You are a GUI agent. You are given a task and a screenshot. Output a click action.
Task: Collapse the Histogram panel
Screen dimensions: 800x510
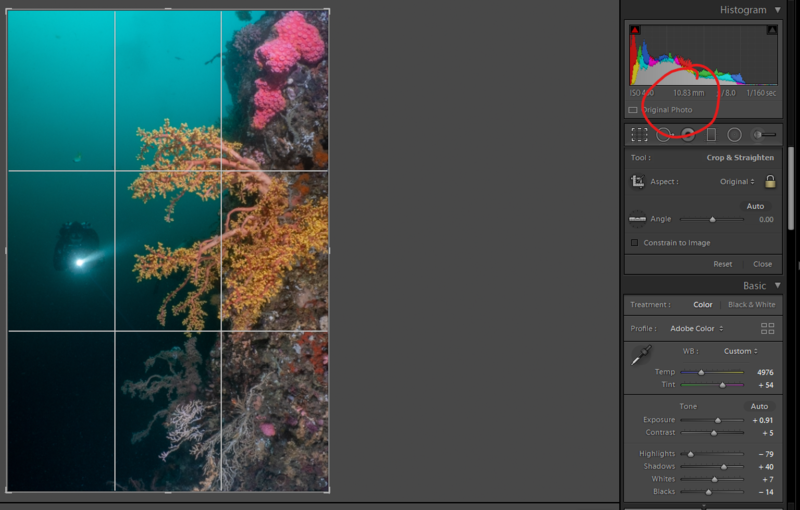[x=778, y=10]
